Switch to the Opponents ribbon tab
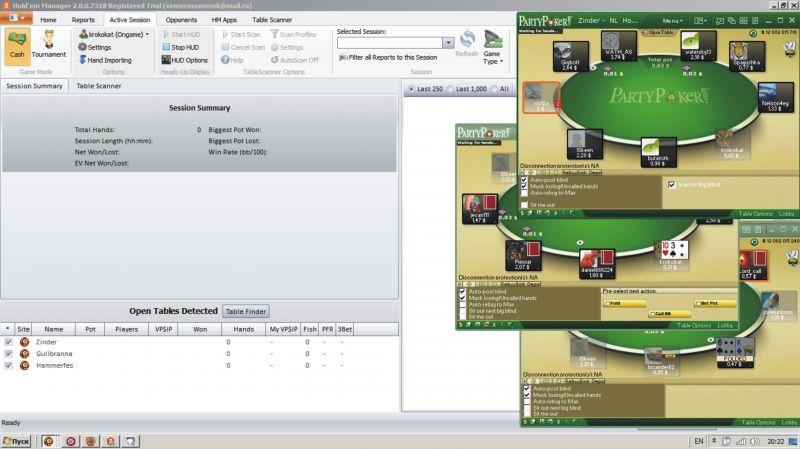800x449 pixels. [x=181, y=20]
